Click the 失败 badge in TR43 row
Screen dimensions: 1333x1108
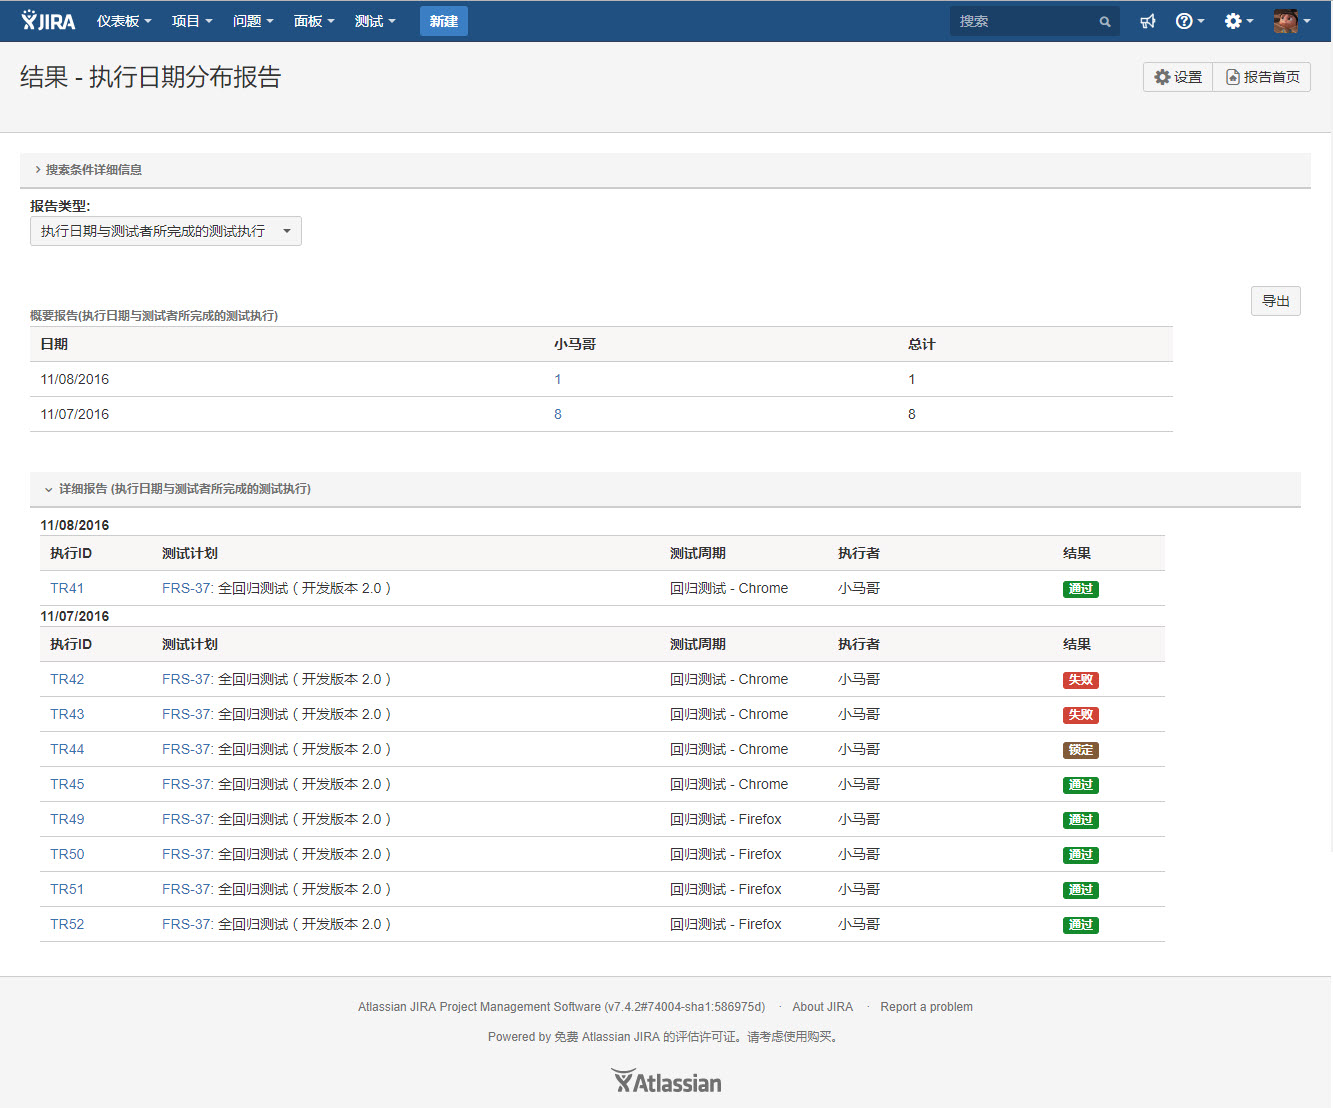1080,715
